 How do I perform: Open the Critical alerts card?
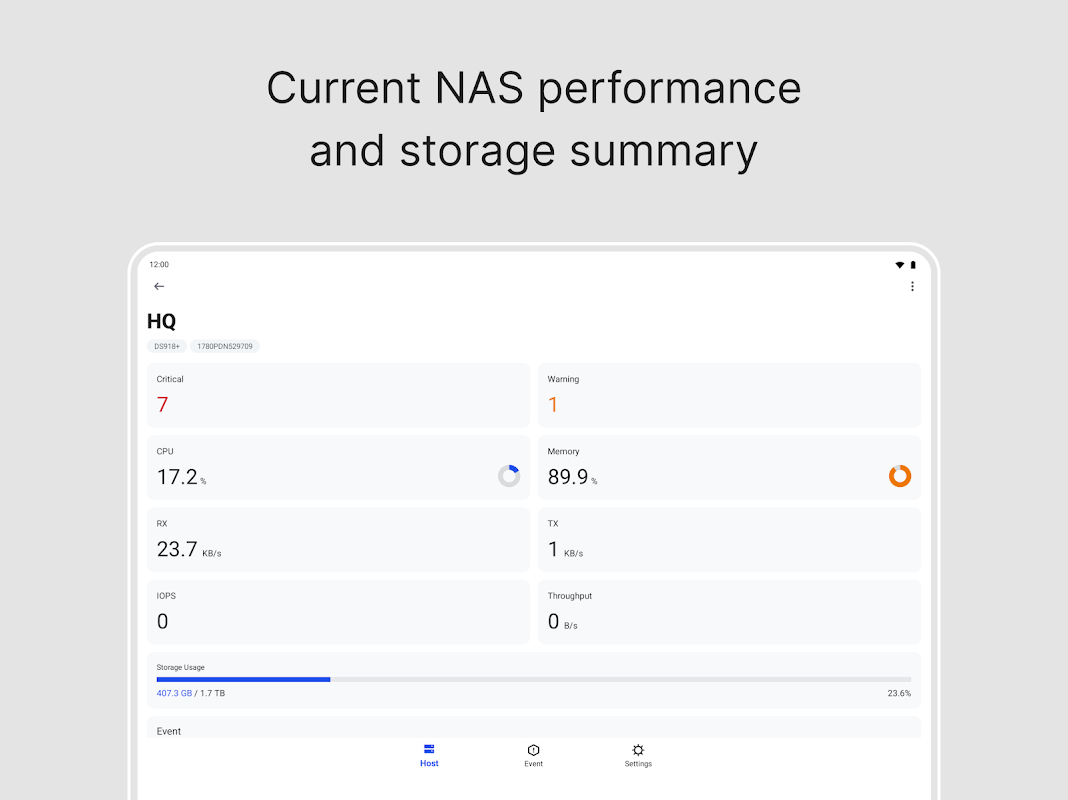point(338,395)
